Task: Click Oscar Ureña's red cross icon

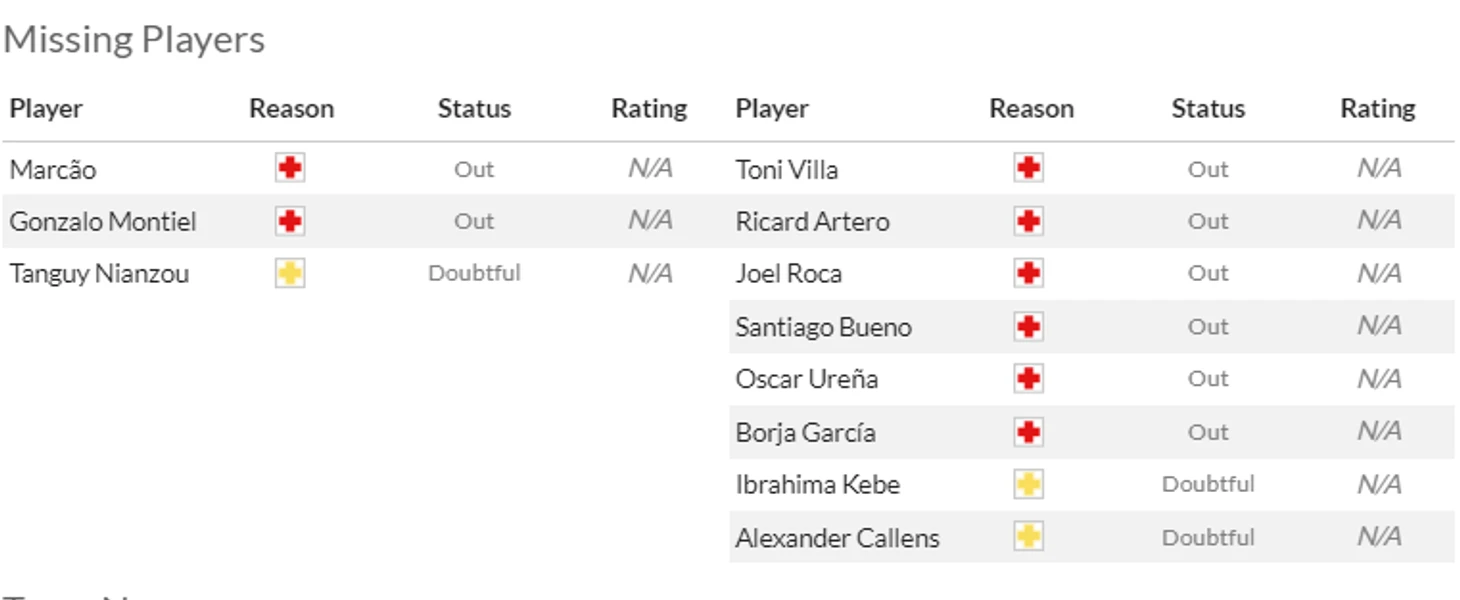Action: [1029, 379]
